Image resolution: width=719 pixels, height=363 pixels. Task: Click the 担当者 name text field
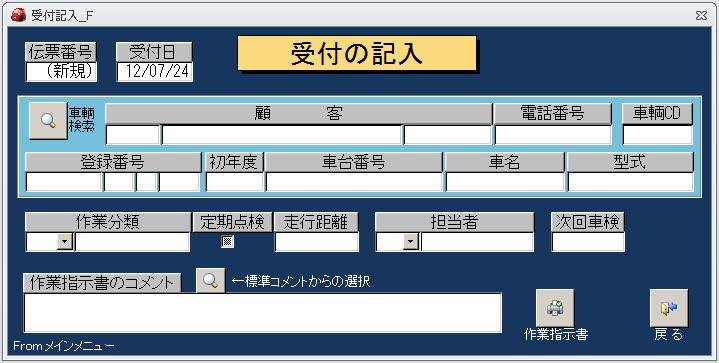(477, 242)
